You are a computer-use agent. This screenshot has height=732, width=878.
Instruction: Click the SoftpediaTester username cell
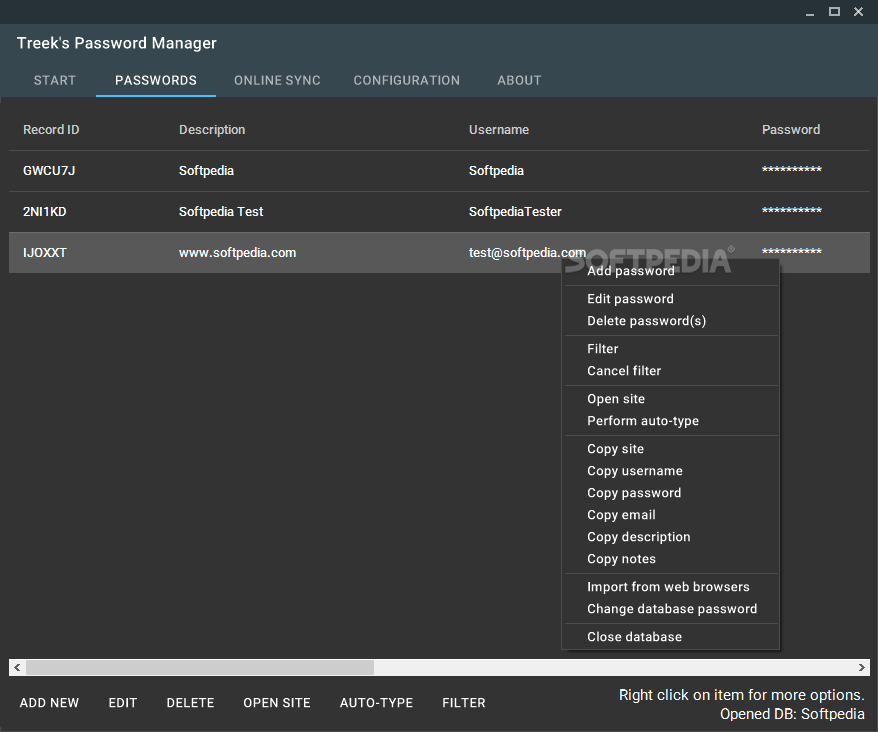(515, 212)
